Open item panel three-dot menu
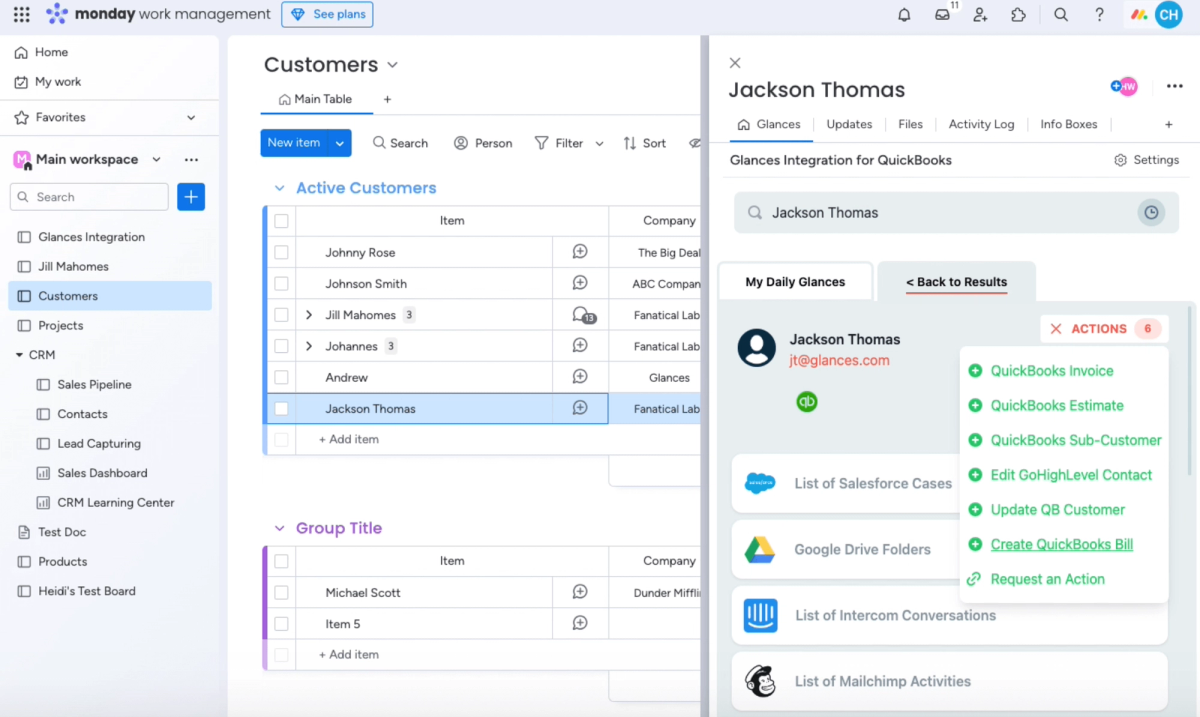The width and height of the screenshot is (1200, 717). point(1175,87)
